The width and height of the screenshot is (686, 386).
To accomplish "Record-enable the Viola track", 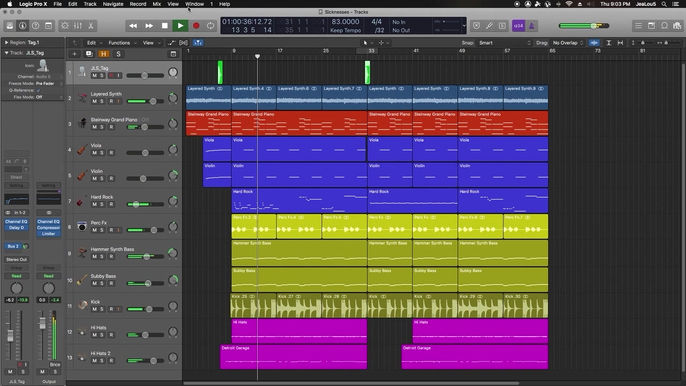I will [111, 153].
